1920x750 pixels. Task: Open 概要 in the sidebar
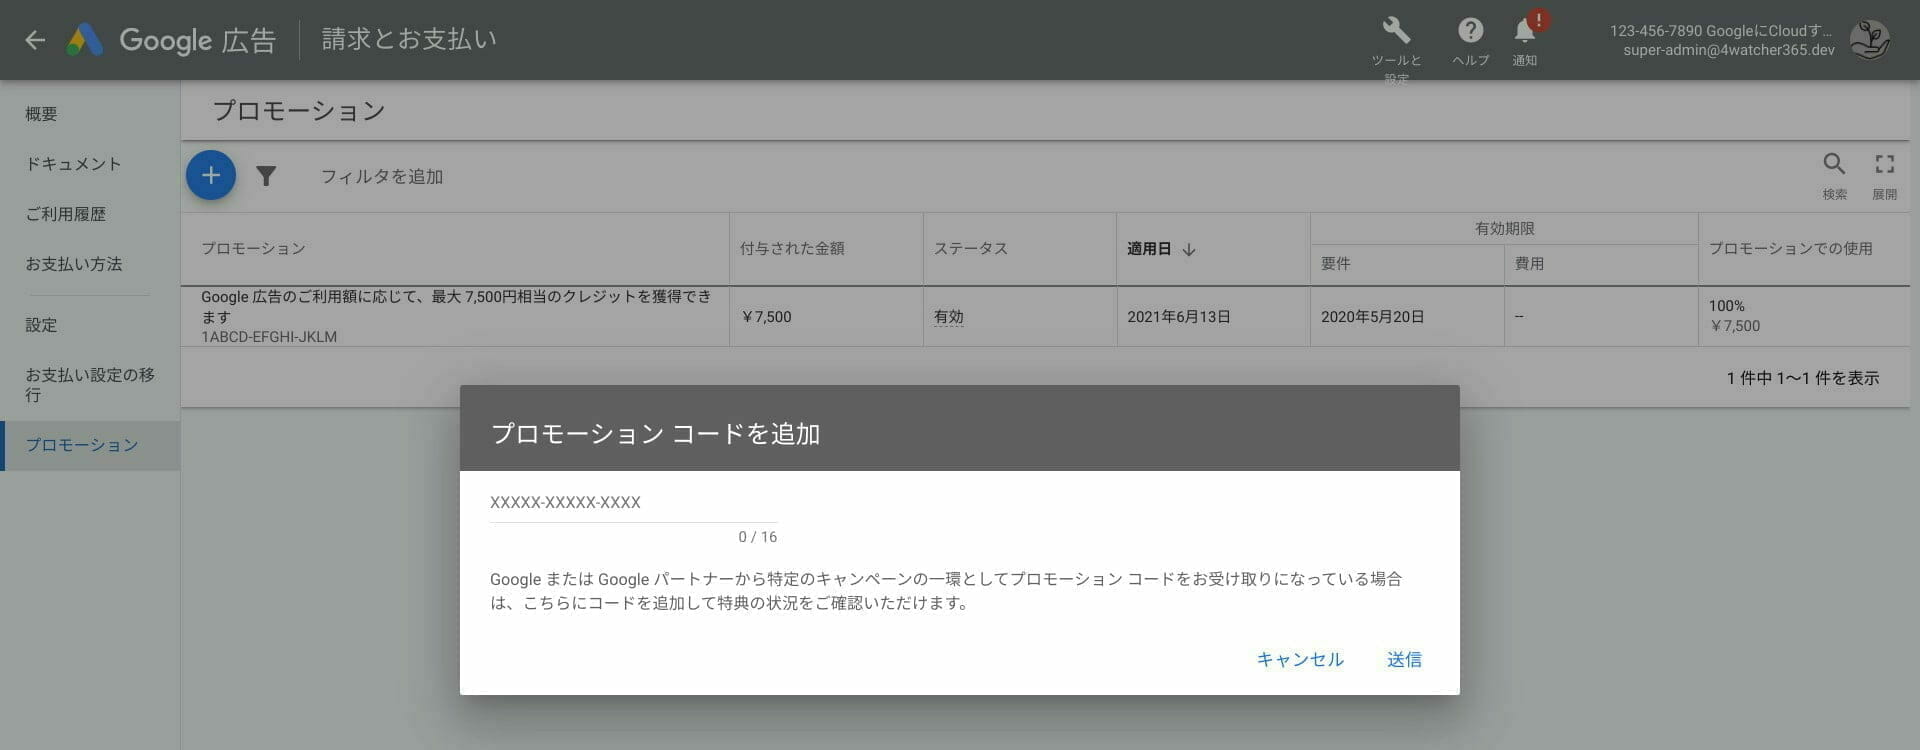tap(41, 114)
